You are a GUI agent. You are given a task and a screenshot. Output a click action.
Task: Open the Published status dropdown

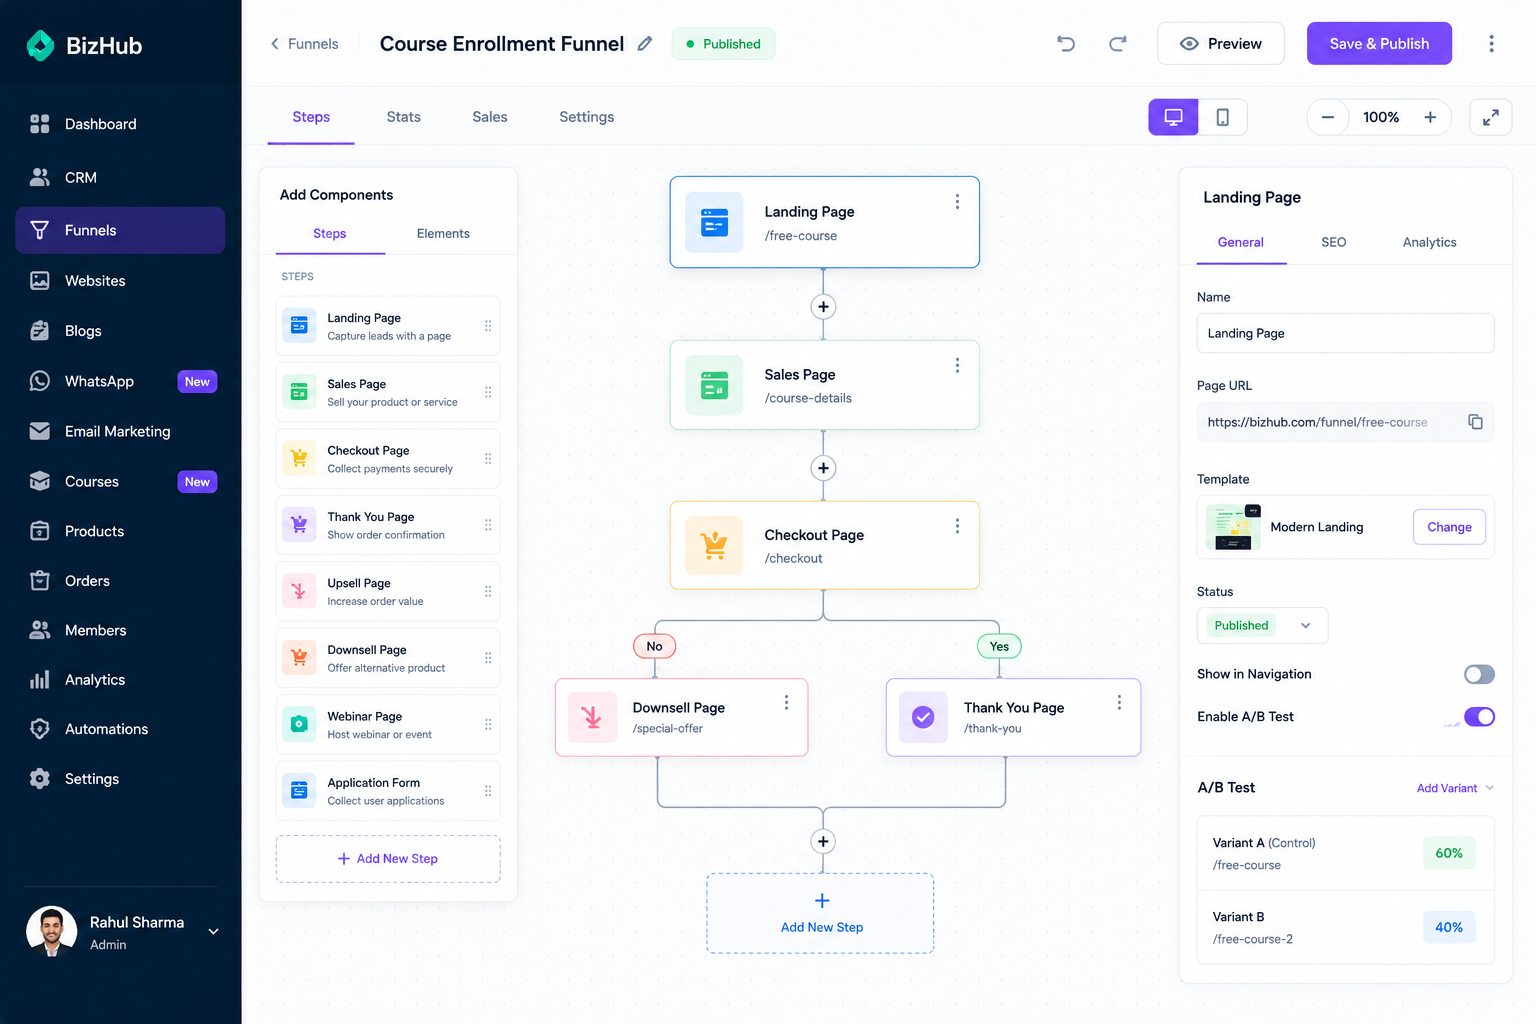tap(1262, 626)
